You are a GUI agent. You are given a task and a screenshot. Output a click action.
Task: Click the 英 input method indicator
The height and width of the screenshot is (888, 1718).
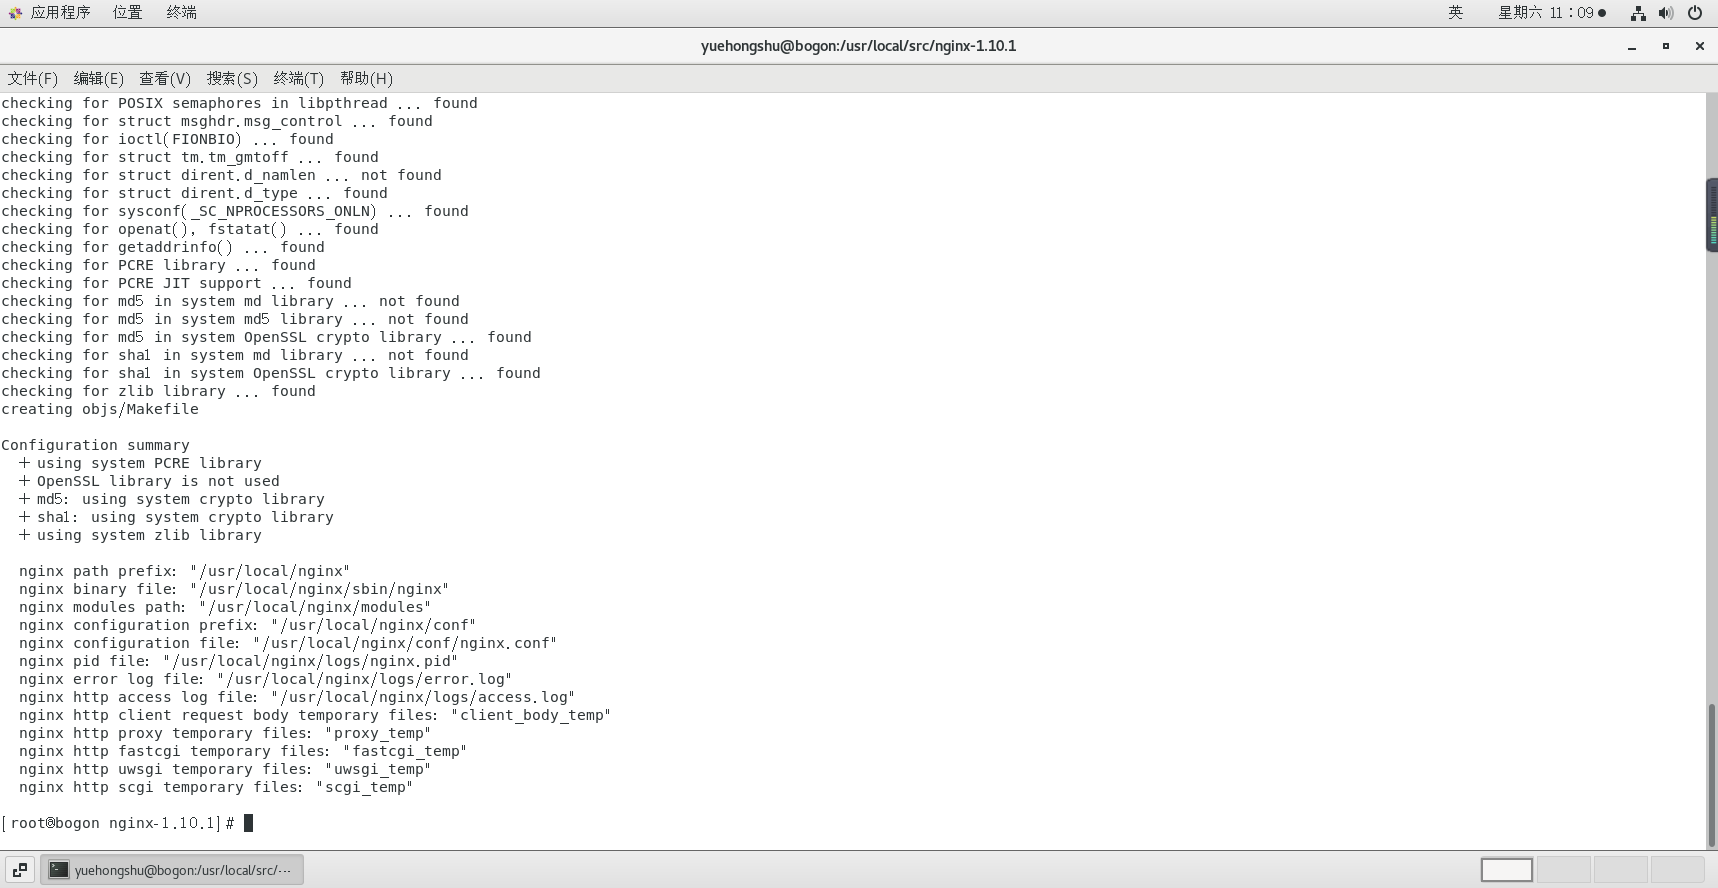coord(1455,13)
